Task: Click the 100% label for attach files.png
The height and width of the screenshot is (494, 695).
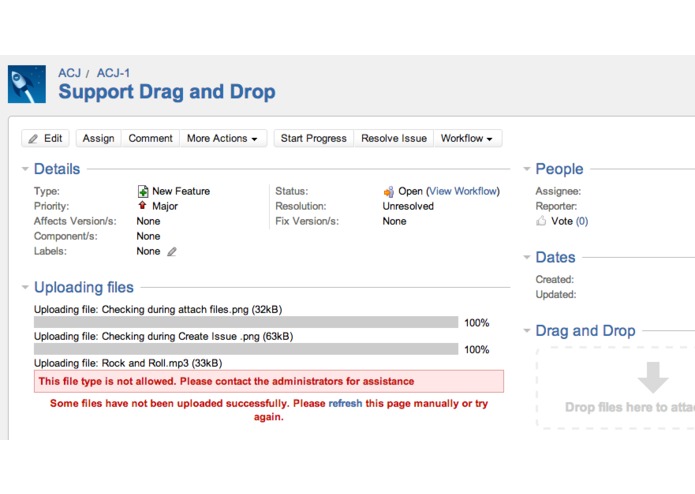Action: [476, 323]
